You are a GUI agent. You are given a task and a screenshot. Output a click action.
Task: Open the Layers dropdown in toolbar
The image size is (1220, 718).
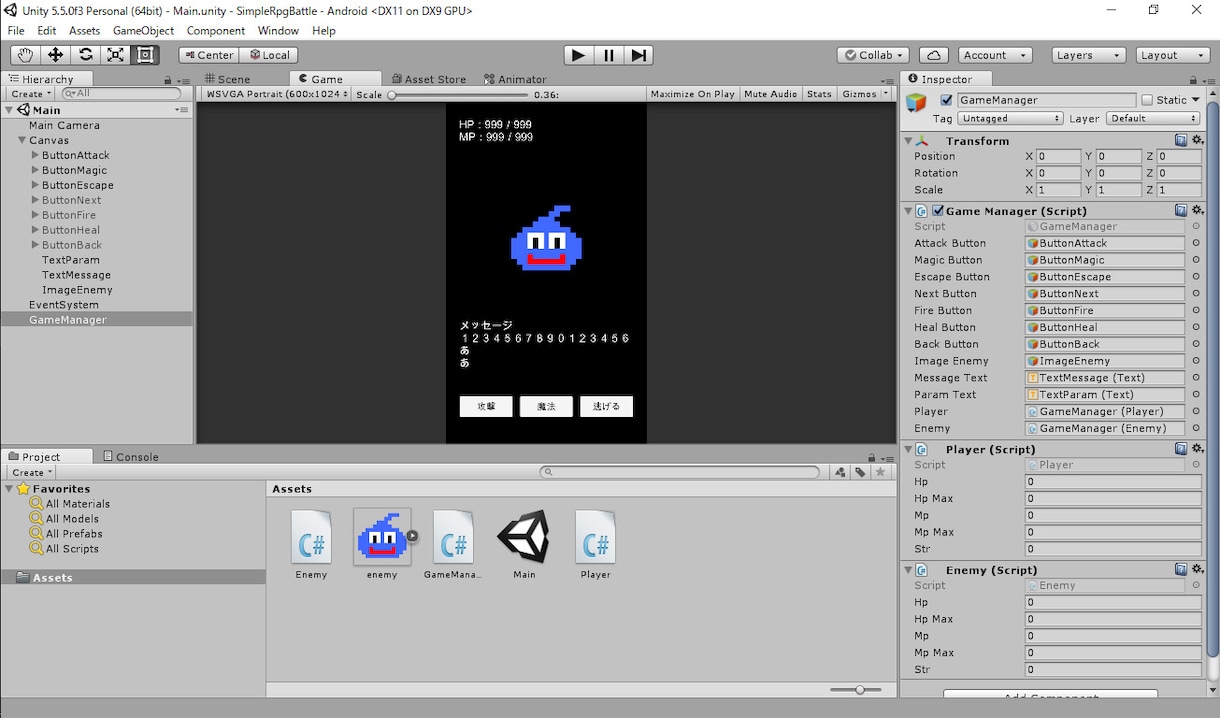(1089, 55)
